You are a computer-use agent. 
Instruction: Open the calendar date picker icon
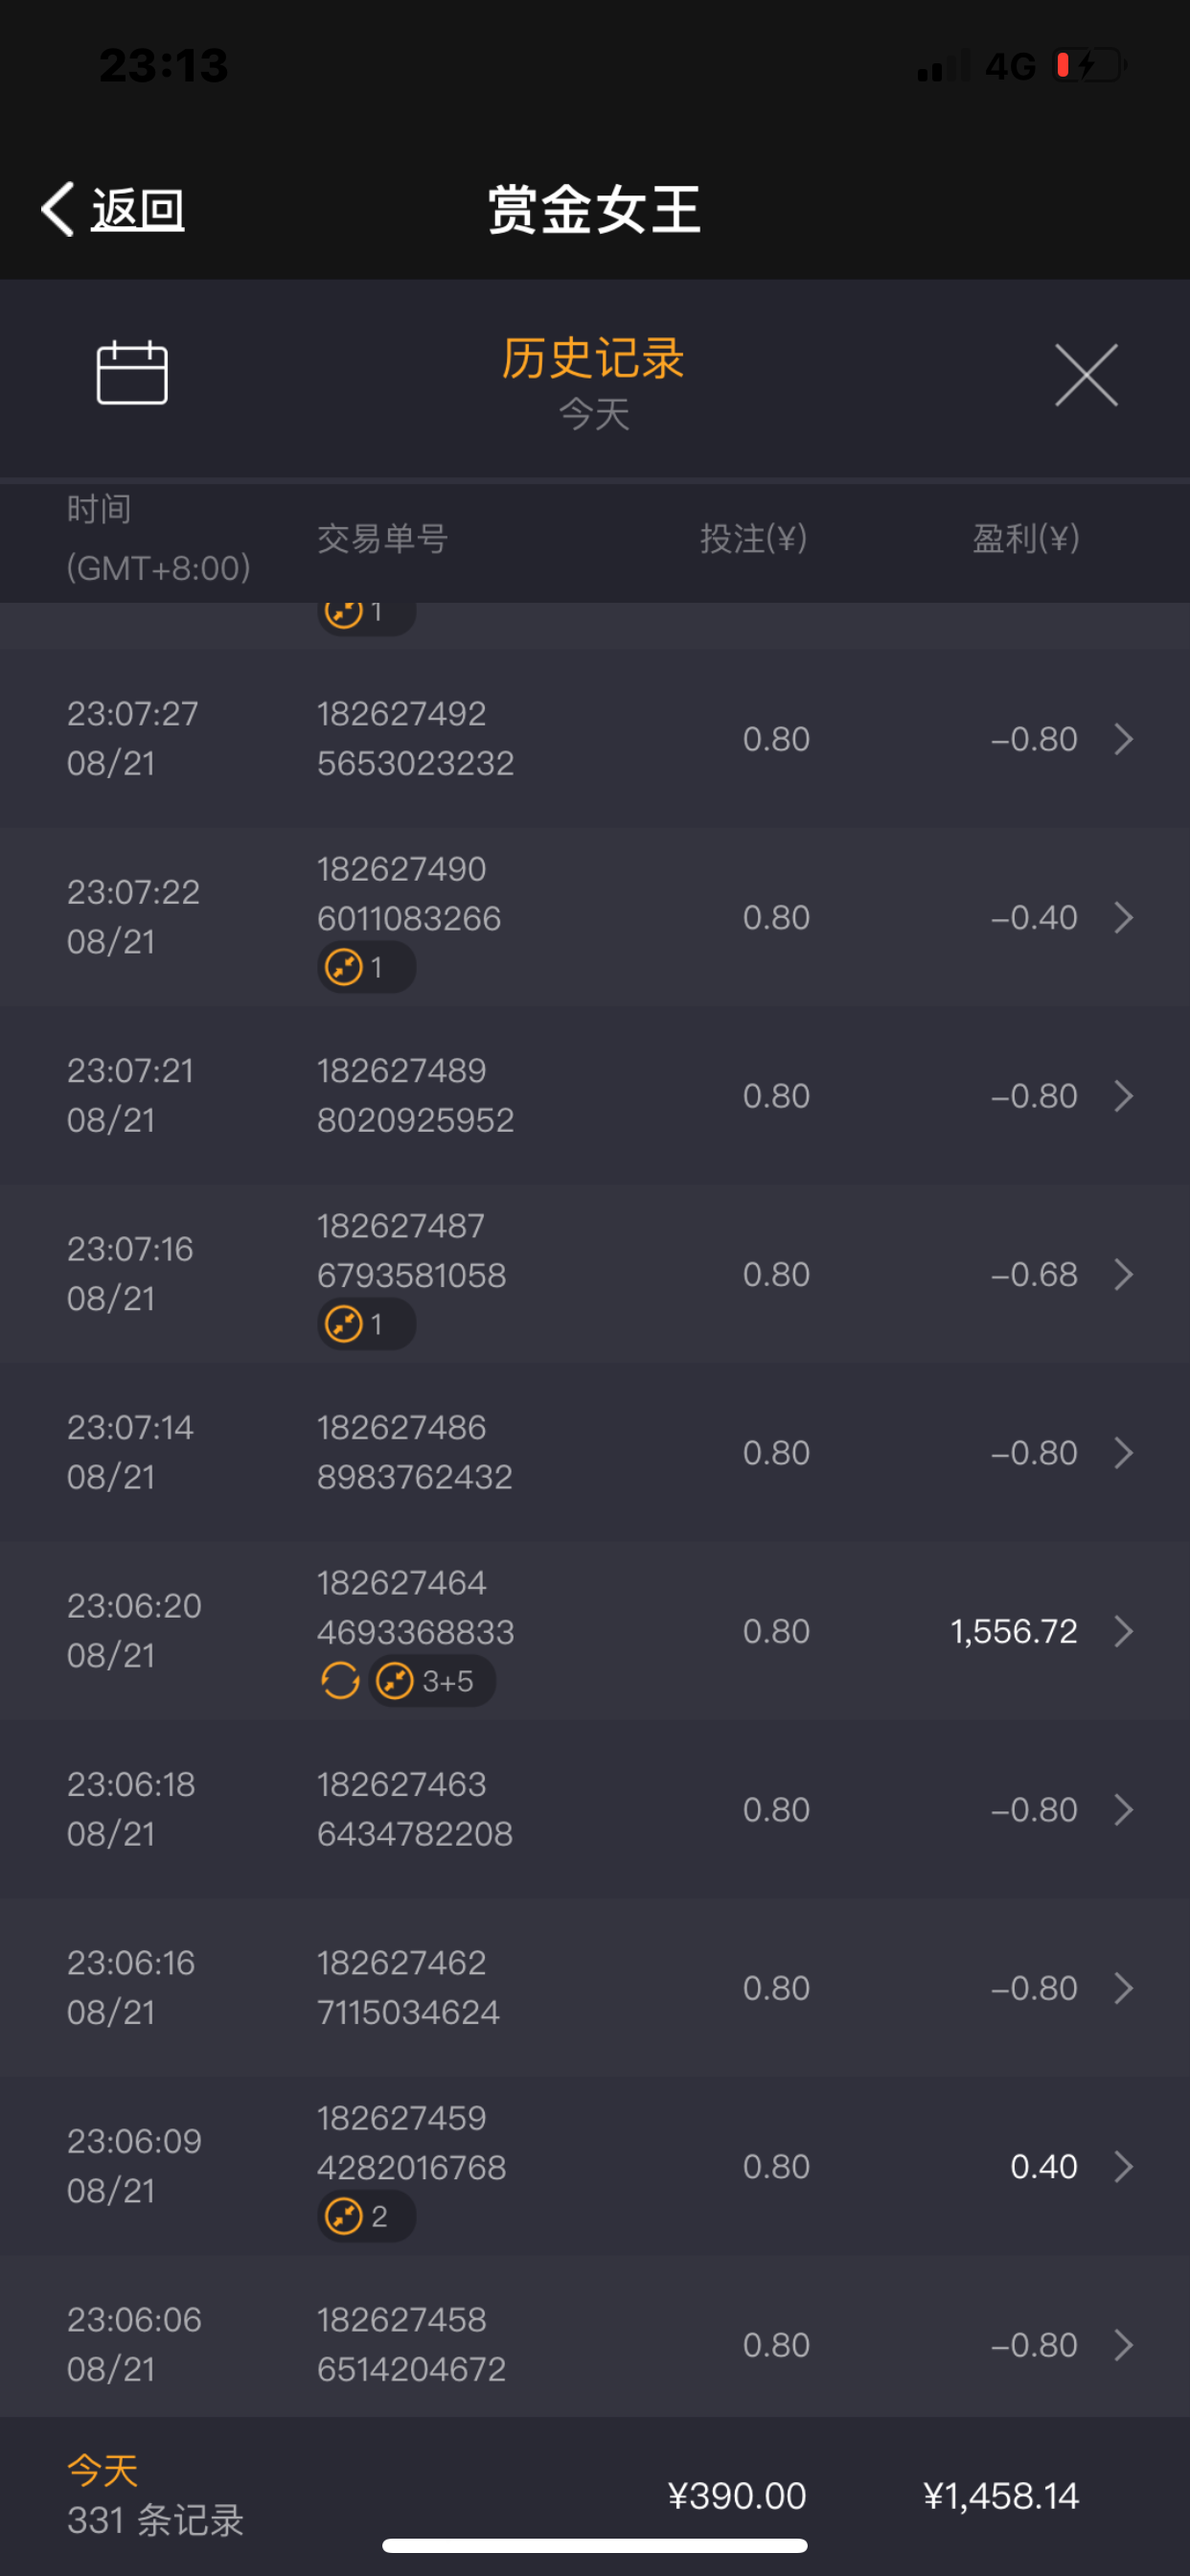[132, 373]
